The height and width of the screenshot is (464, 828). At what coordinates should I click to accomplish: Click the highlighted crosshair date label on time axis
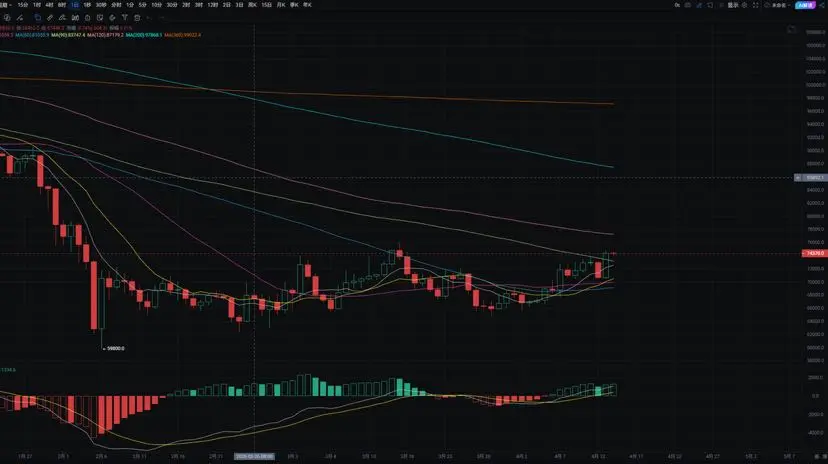pos(254,456)
